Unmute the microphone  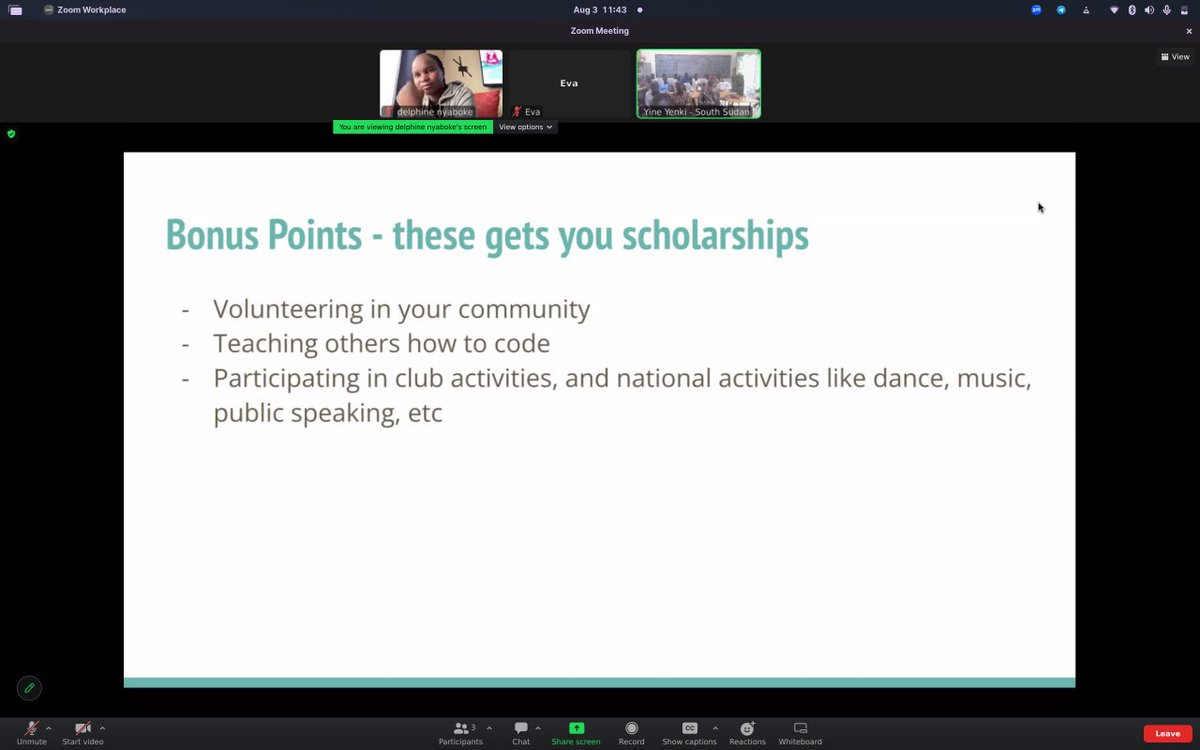click(31, 733)
